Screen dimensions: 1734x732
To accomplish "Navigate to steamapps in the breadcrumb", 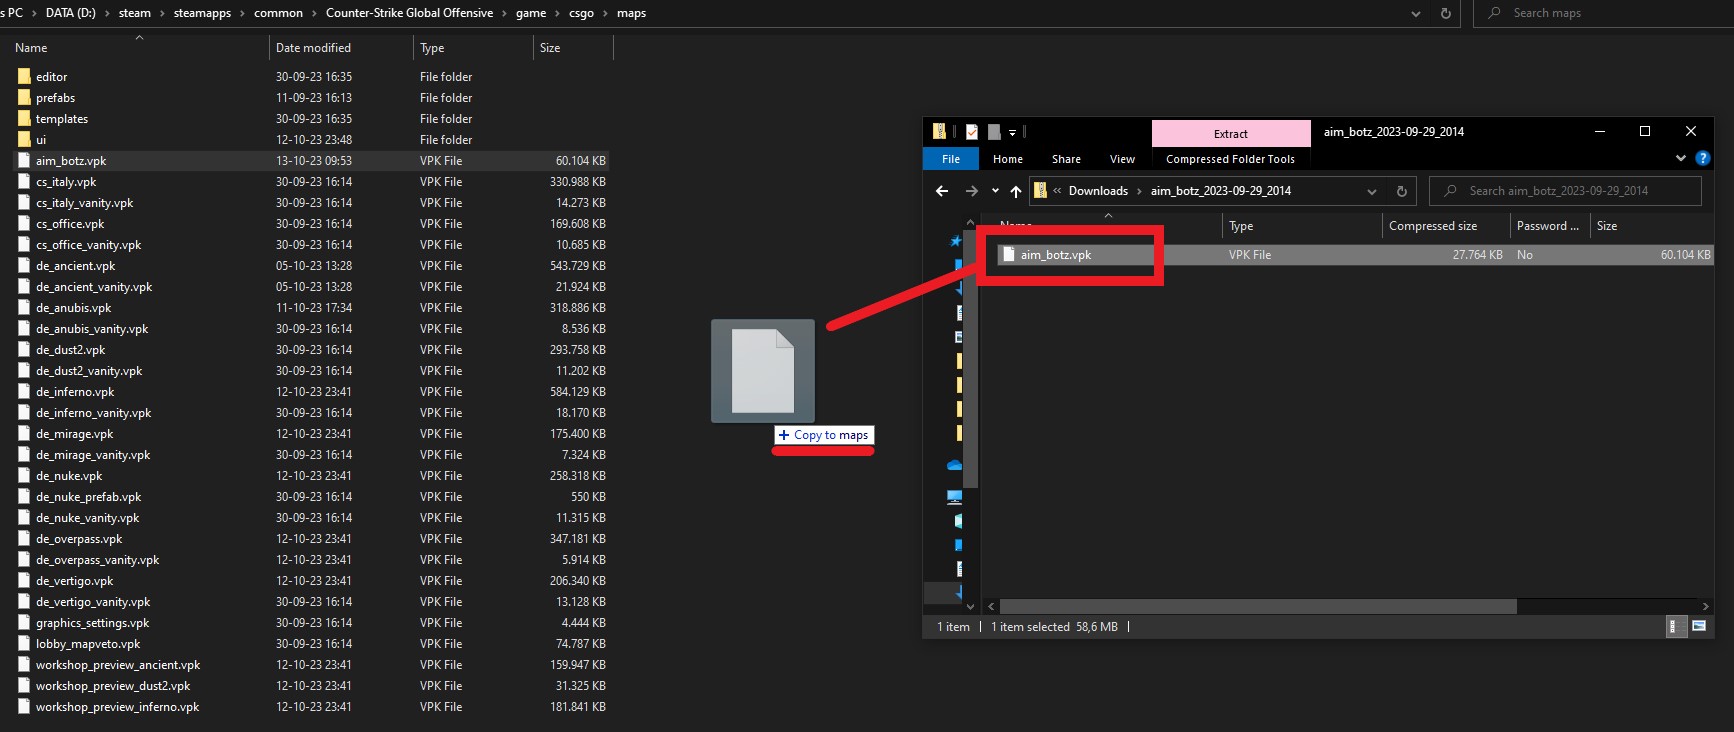I will click(202, 13).
